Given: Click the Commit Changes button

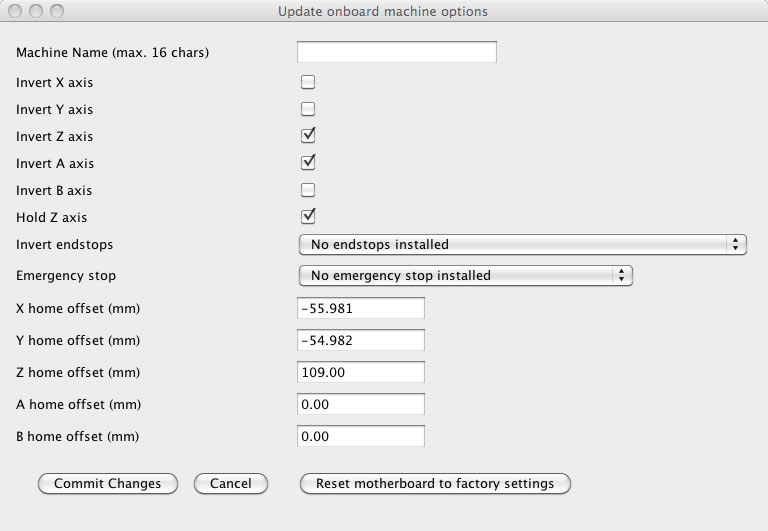Looking at the screenshot, I should (108, 483).
